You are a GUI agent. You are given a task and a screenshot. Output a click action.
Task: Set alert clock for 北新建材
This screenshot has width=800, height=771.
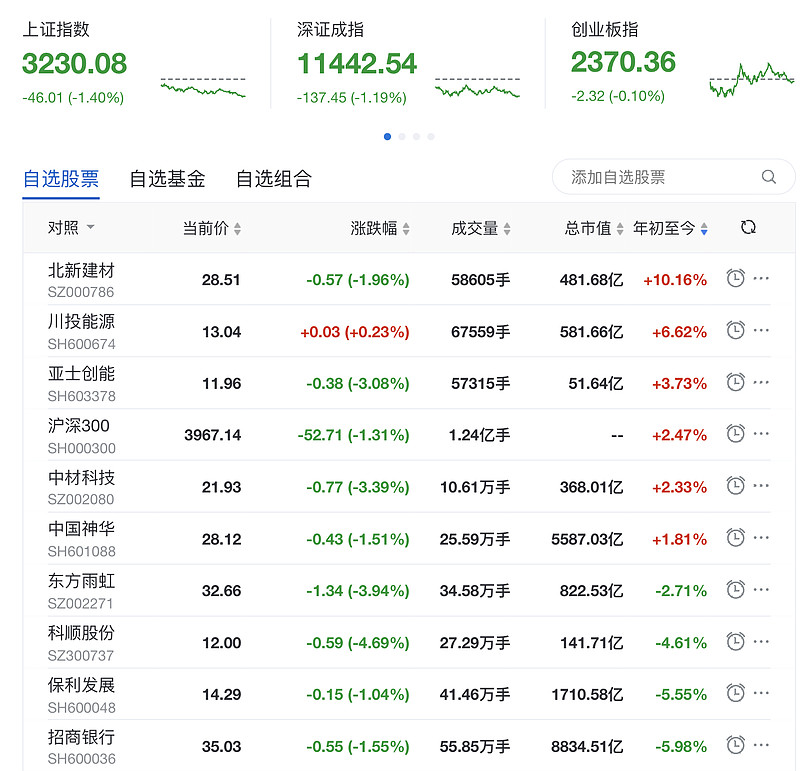point(735,278)
